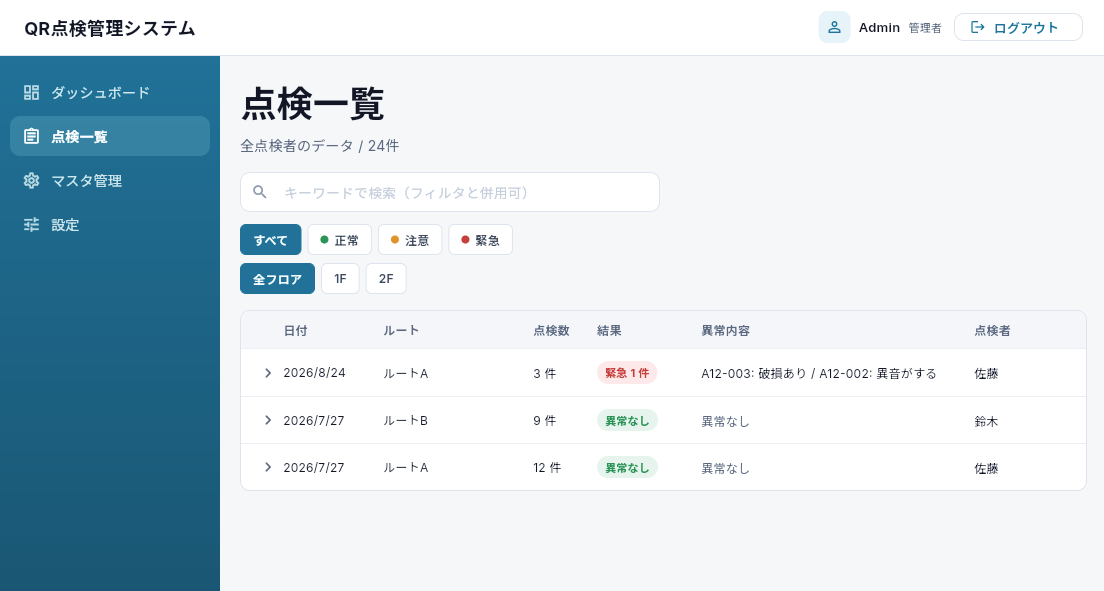Click the magnifier icon in search box
The height and width of the screenshot is (591, 1104).
(x=260, y=192)
